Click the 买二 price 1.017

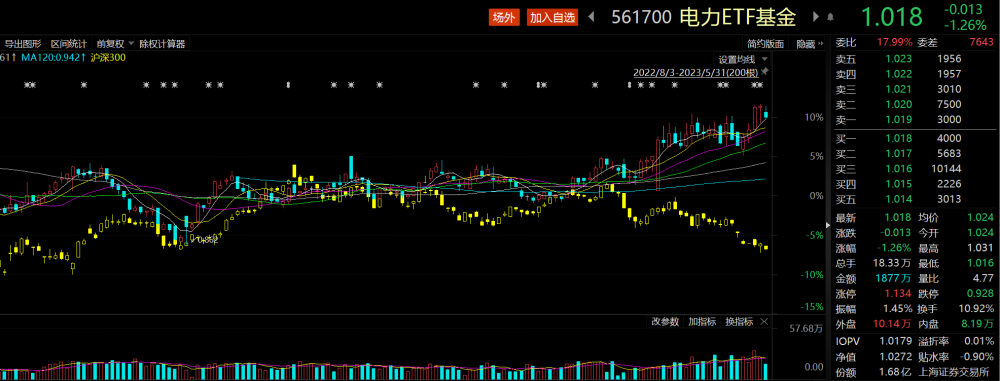coord(898,154)
